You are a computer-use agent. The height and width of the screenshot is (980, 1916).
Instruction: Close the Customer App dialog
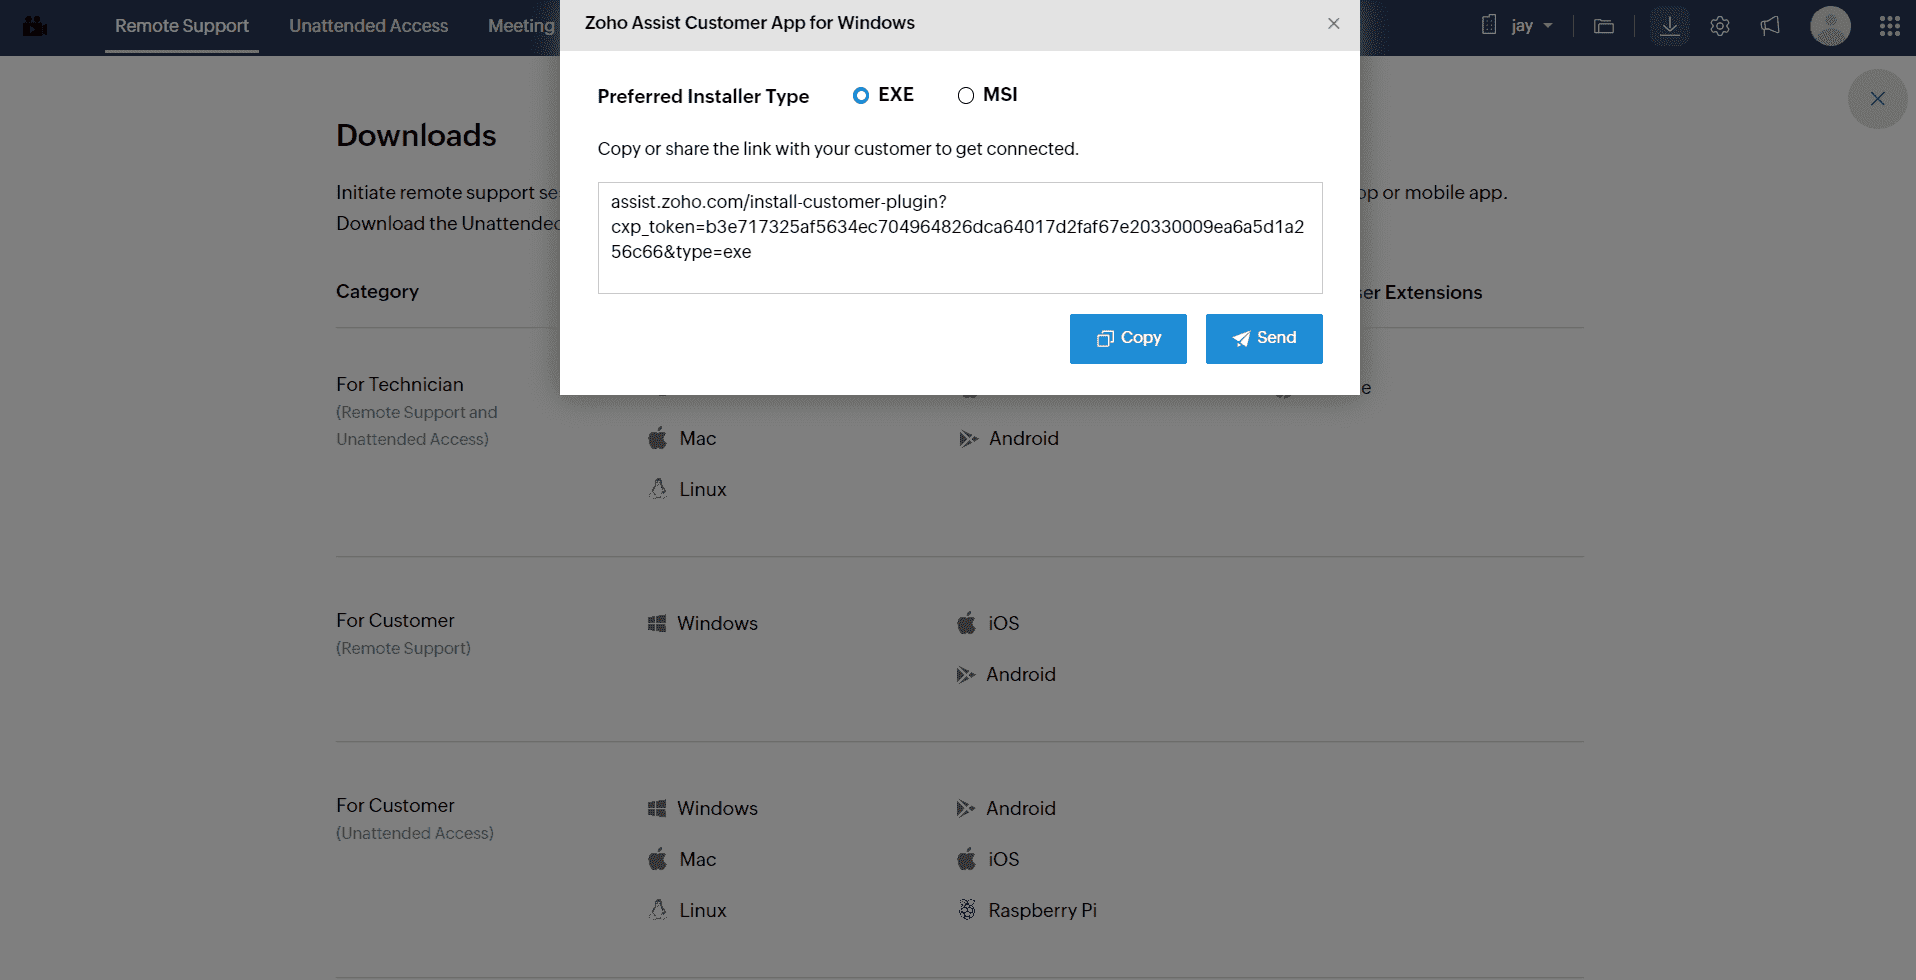coord(1333,24)
